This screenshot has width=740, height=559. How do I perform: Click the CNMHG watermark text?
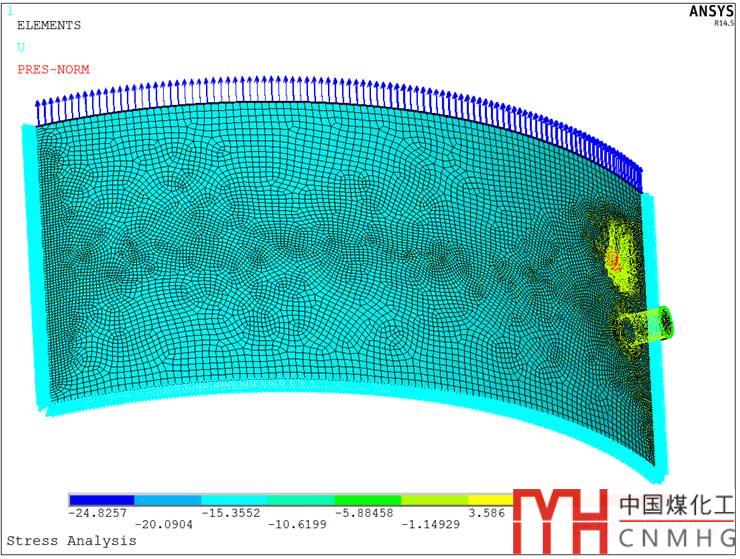tap(676, 540)
